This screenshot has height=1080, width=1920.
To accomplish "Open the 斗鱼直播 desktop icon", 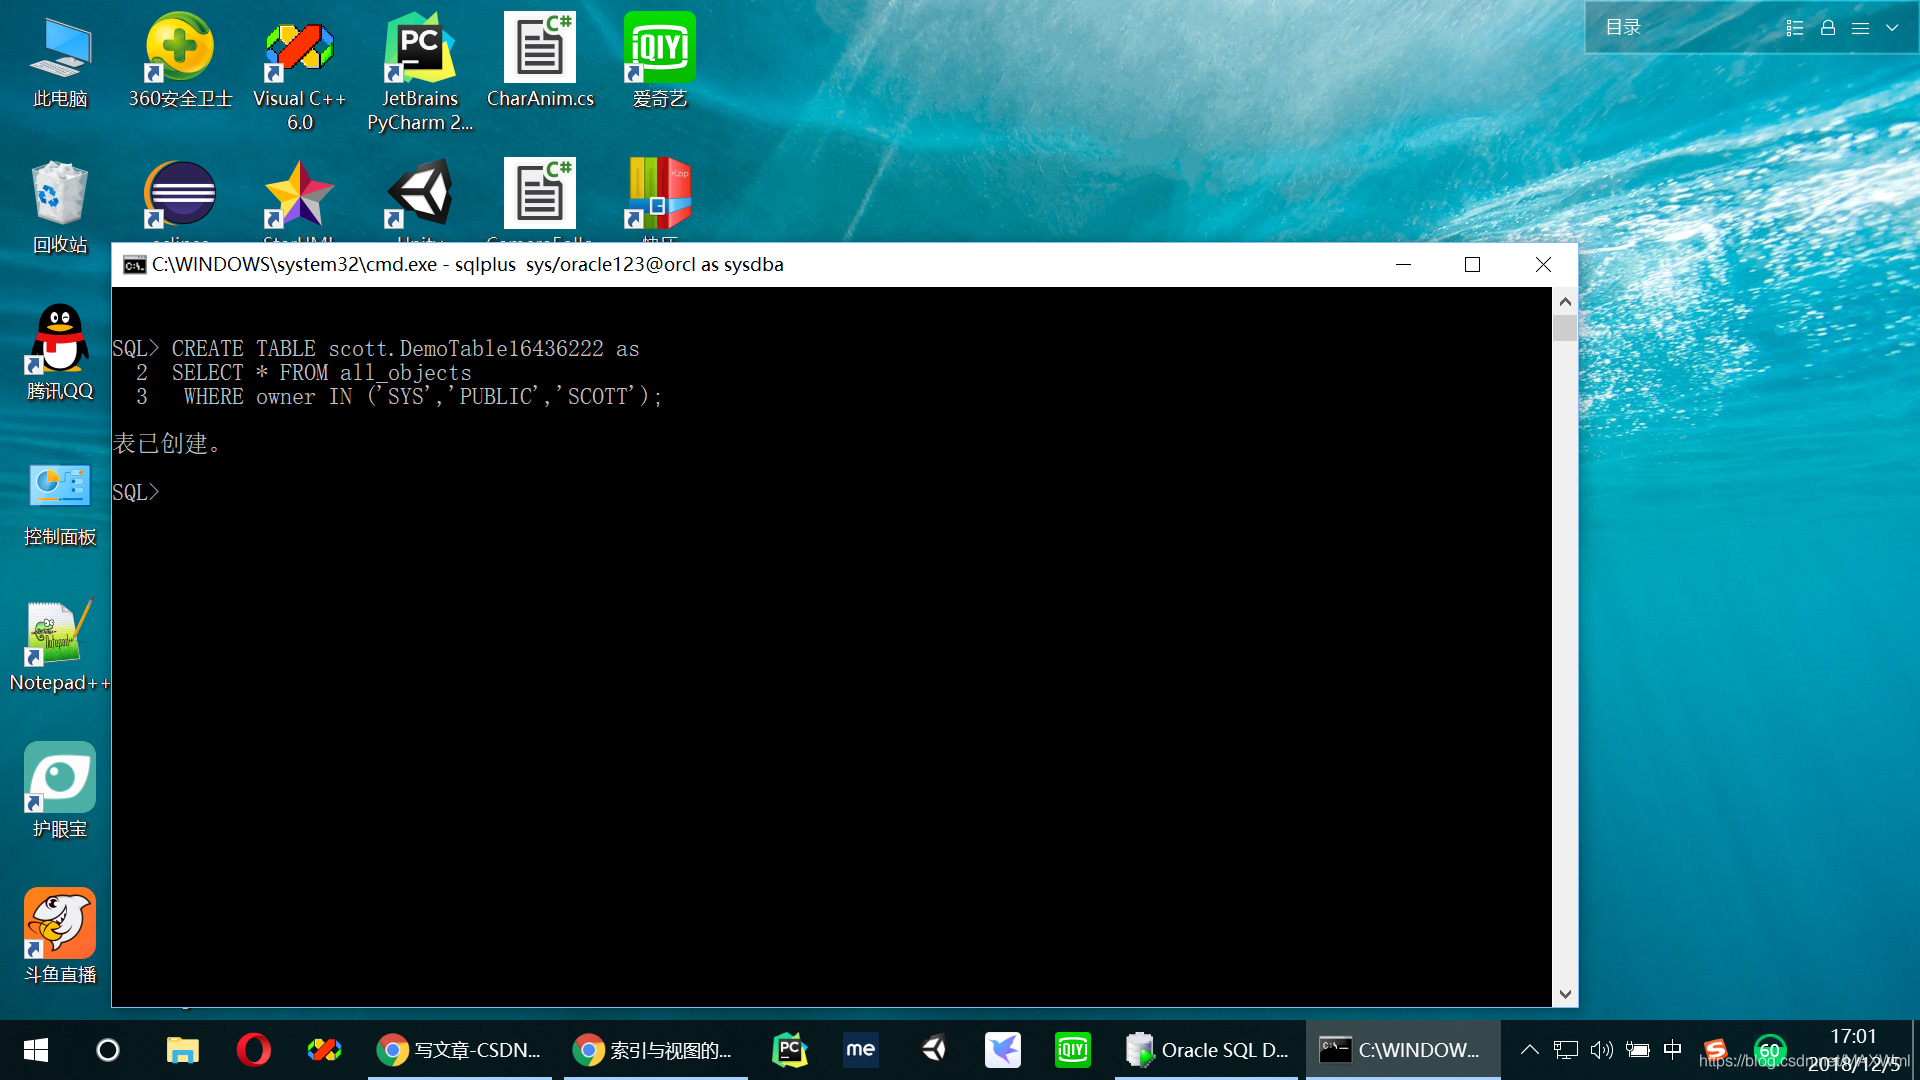I will [60, 924].
